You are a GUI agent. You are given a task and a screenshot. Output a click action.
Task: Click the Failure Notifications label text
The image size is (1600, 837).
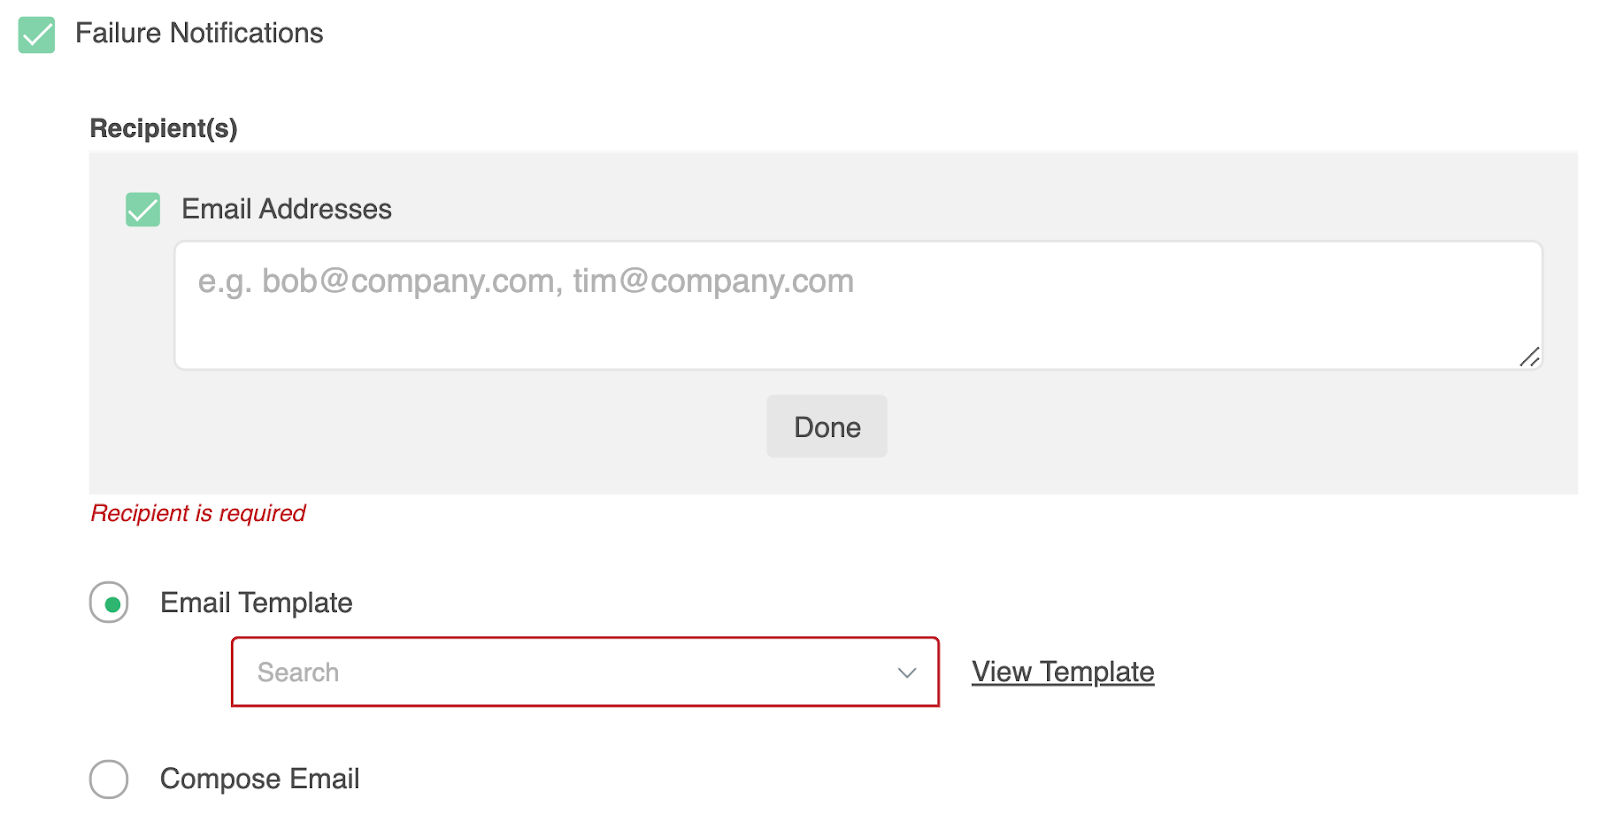(x=199, y=33)
